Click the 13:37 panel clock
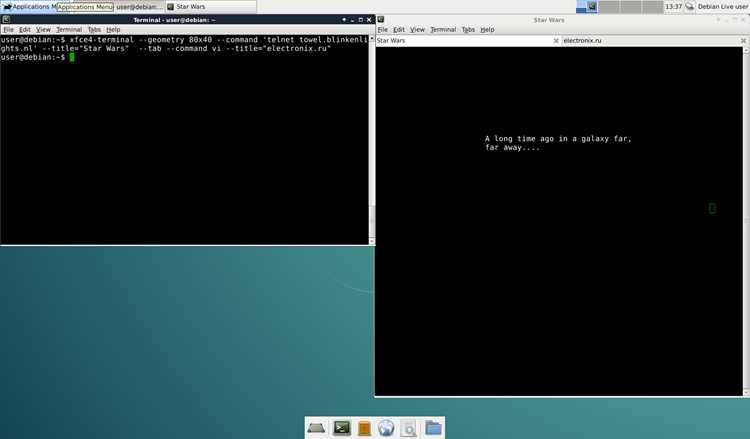The width and height of the screenshot is (750, 439). coord(673,7)
